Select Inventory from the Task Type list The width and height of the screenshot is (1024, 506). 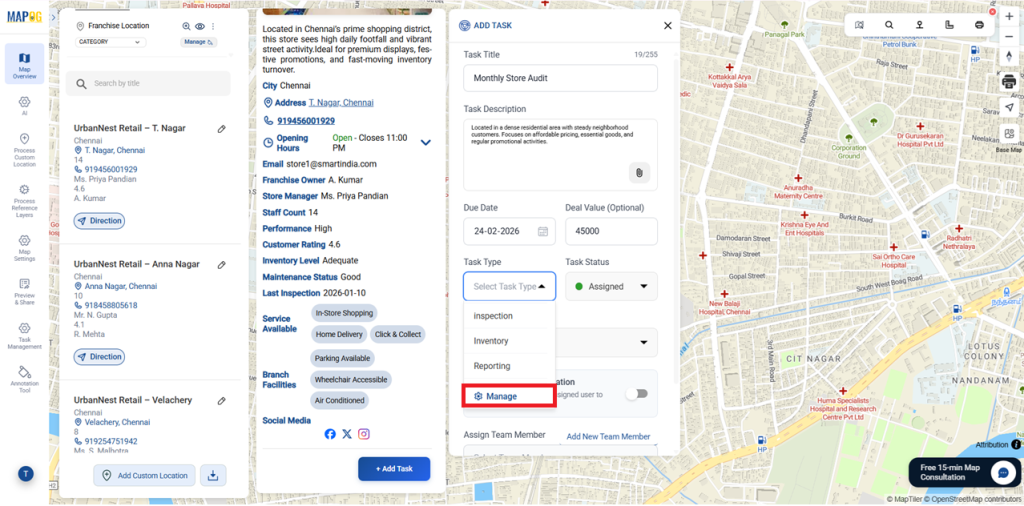tap(491, 341)
